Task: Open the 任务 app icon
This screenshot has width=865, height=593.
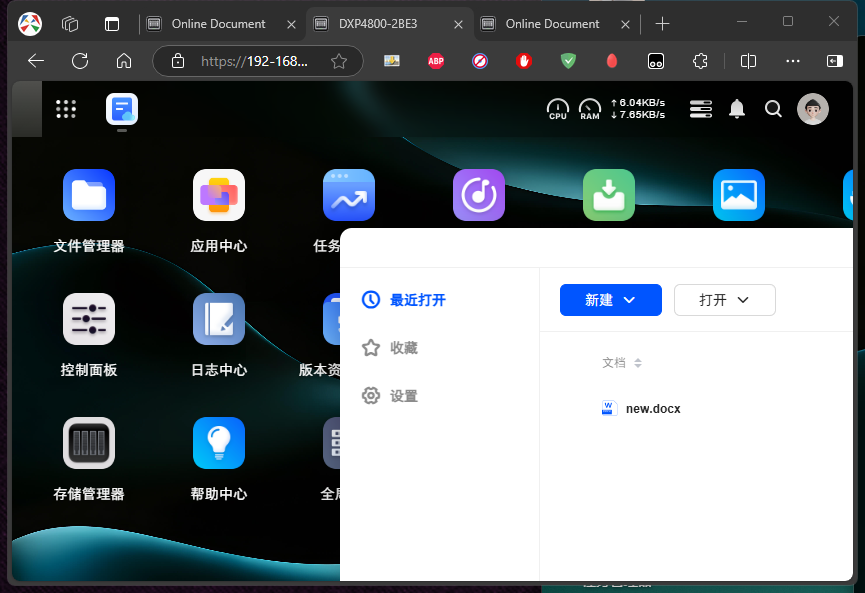Action: click(x=349, y=195)
